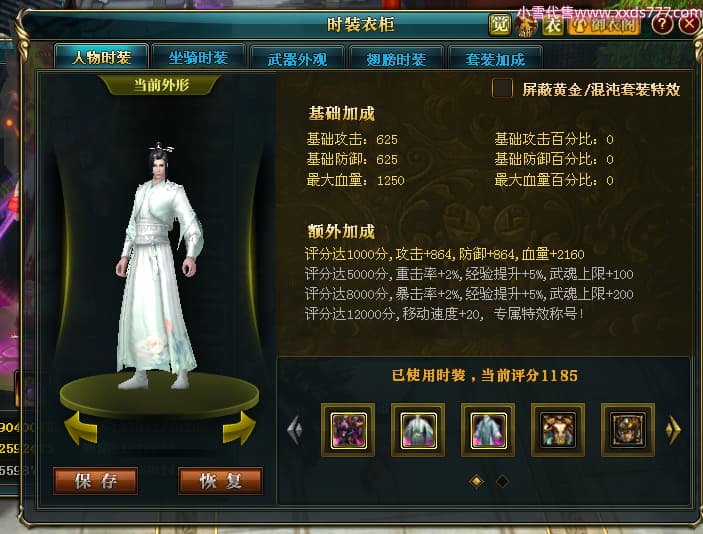Open the 御衣阁 orange button
This screenshot has height=534, width=703.
coord(604,25)
